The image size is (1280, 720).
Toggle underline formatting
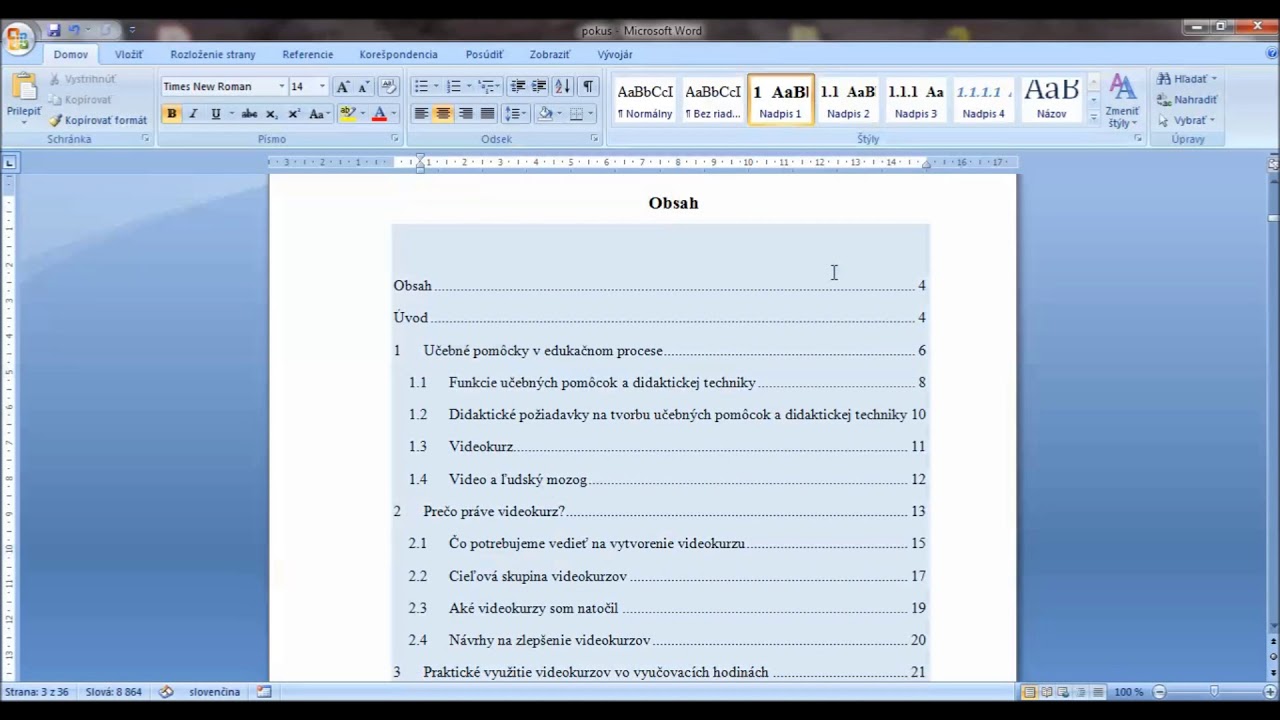[215, 114]
